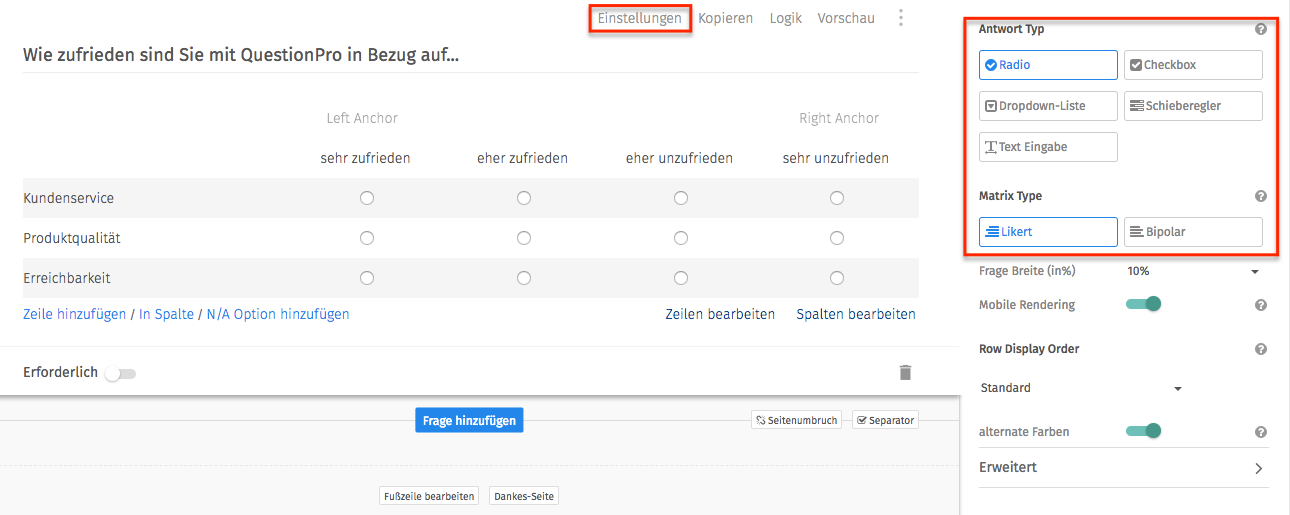Click help icon beside Row Display Order

coord(1261,350)
